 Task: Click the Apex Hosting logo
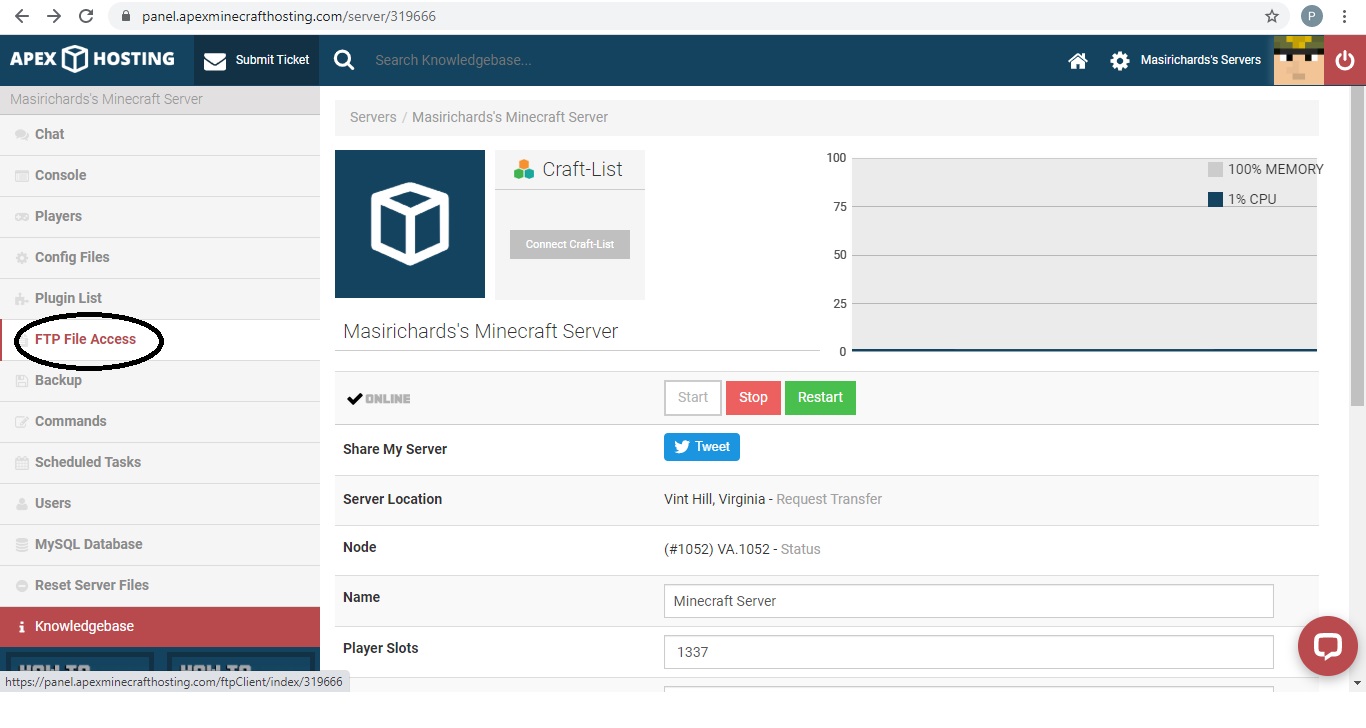(92, 59)
